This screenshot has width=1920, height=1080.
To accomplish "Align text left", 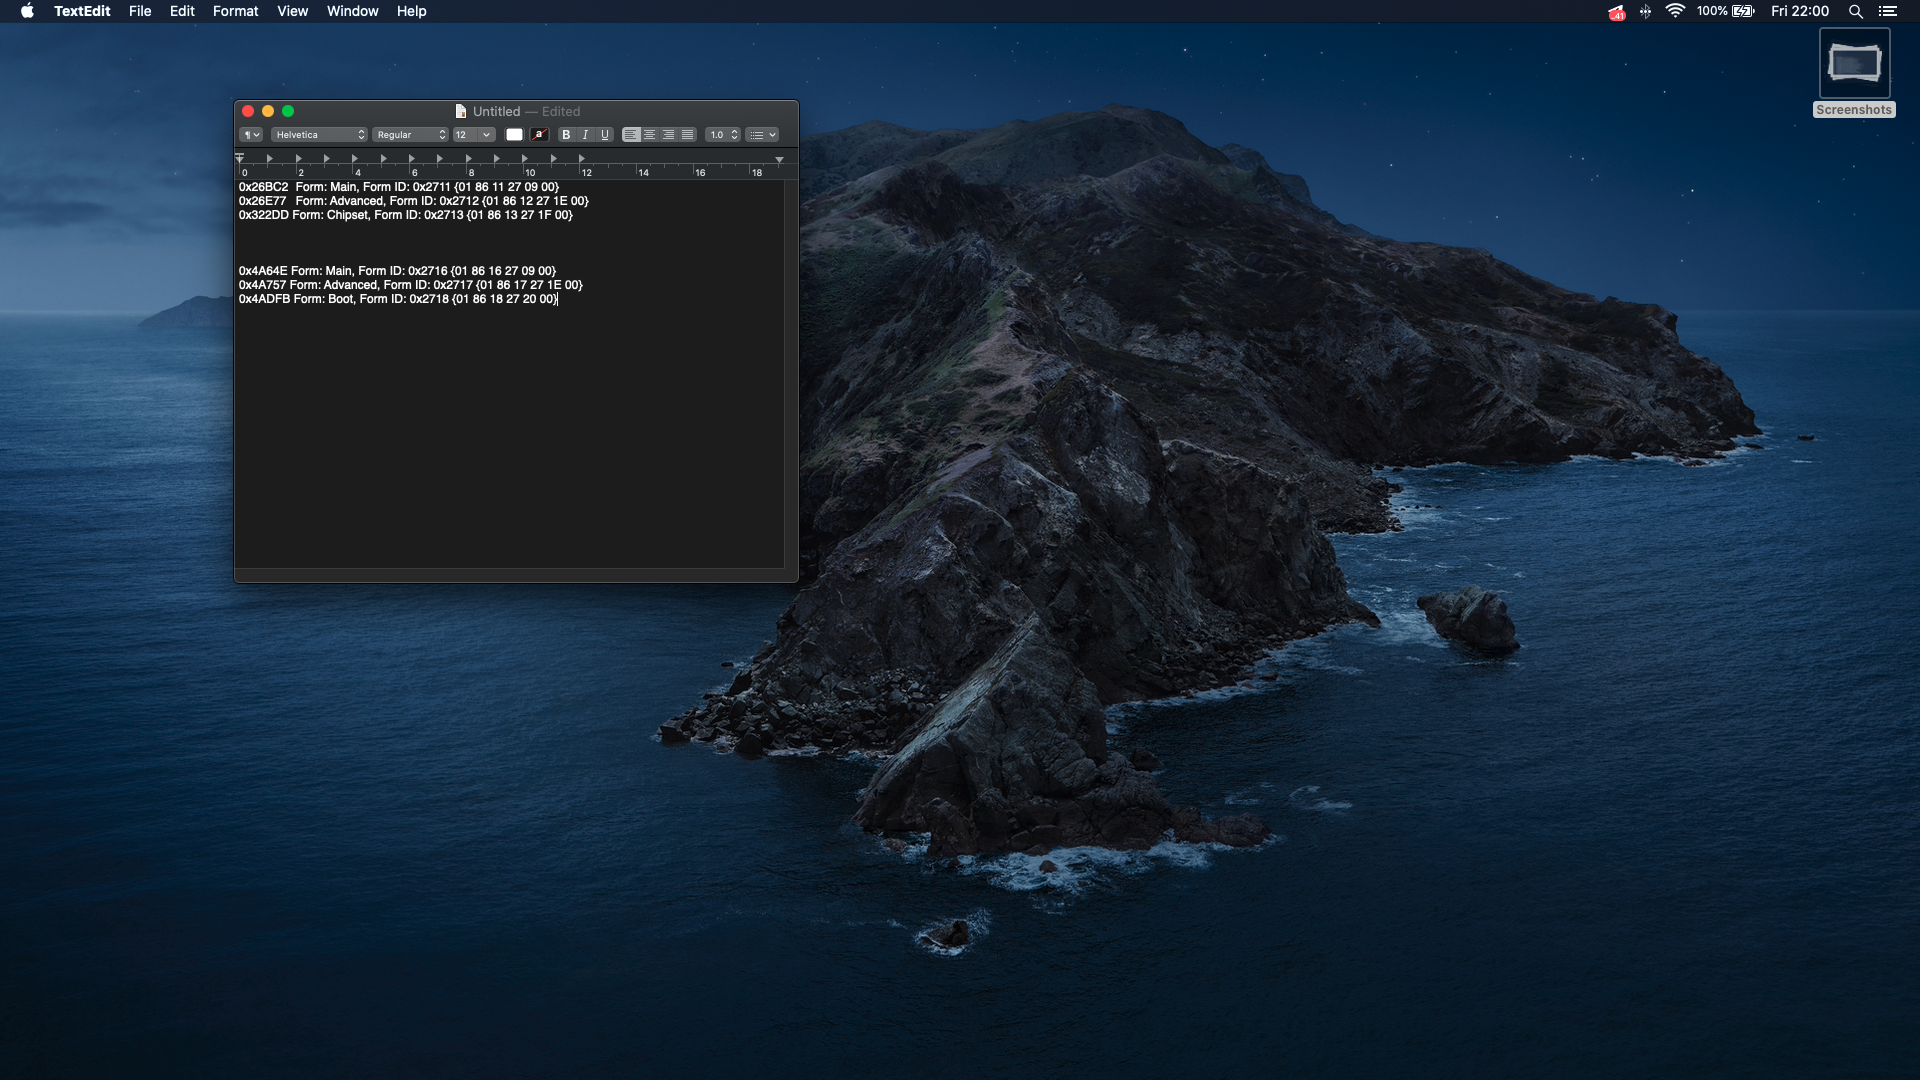I will [x=631, y=135].
